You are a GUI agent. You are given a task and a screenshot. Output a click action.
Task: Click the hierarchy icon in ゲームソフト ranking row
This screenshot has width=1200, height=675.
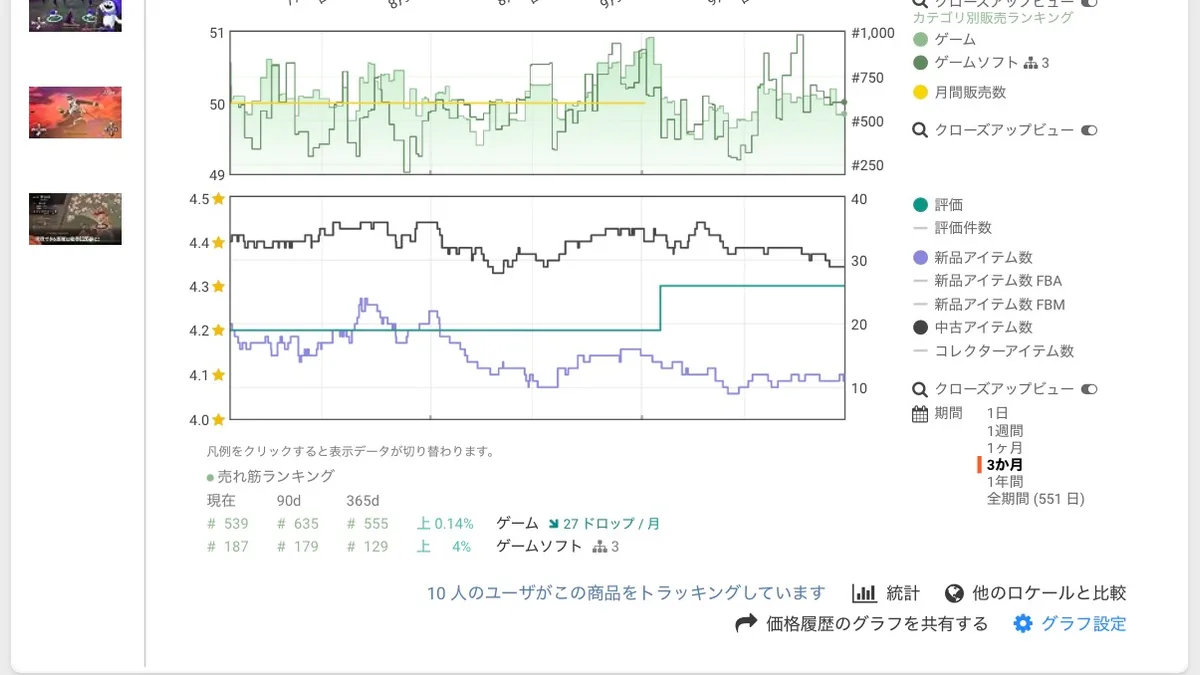point(600,546)
